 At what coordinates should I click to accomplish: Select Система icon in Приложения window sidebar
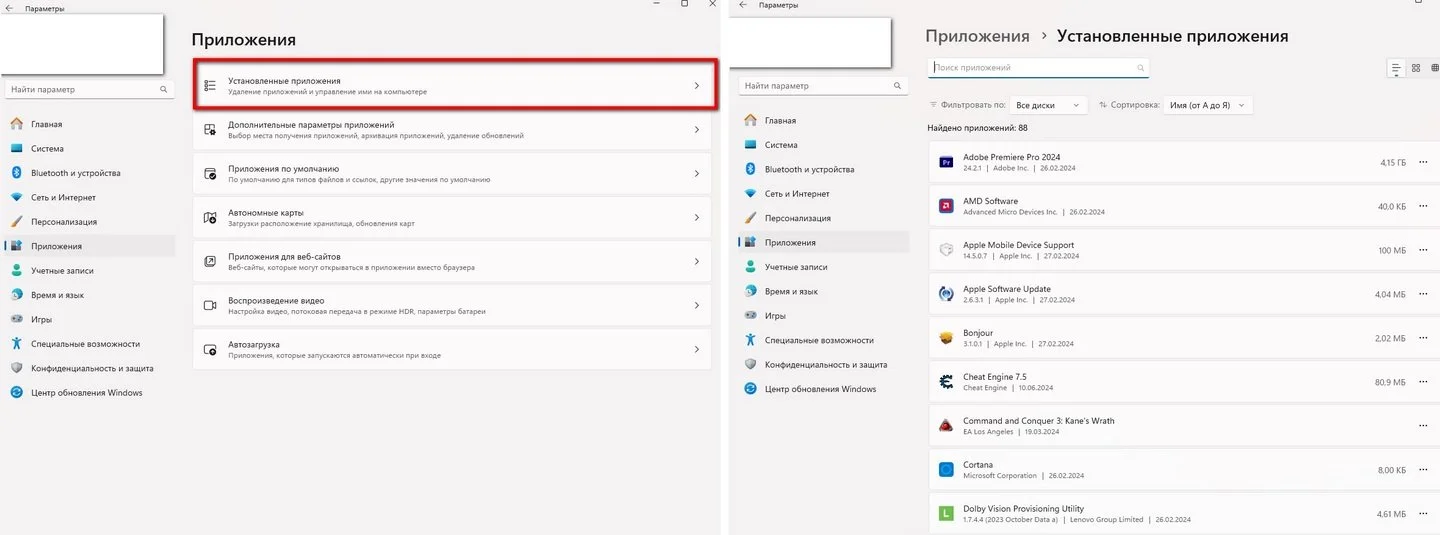[x=16, y=148]
